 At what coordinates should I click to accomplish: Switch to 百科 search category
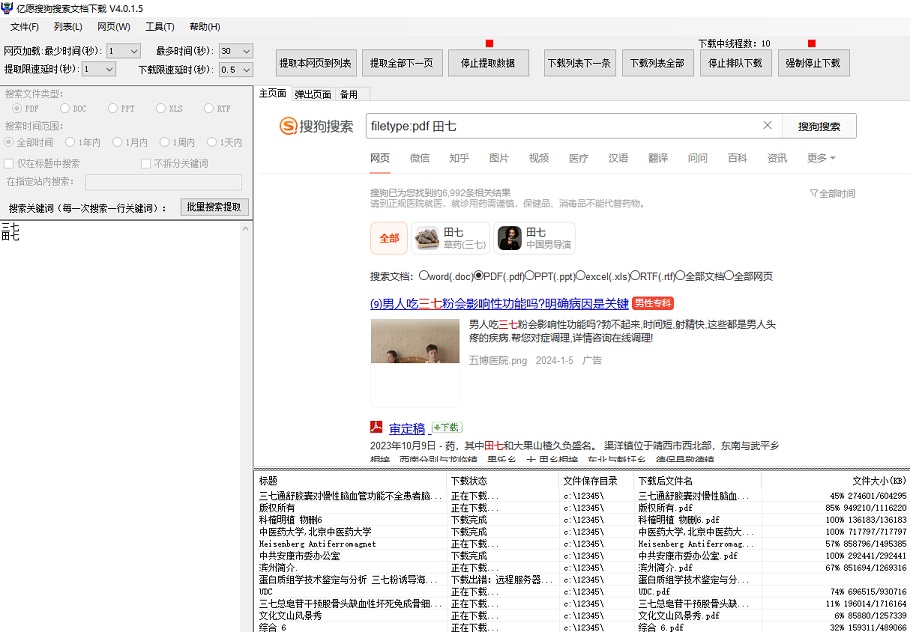(x=737, y=158)
